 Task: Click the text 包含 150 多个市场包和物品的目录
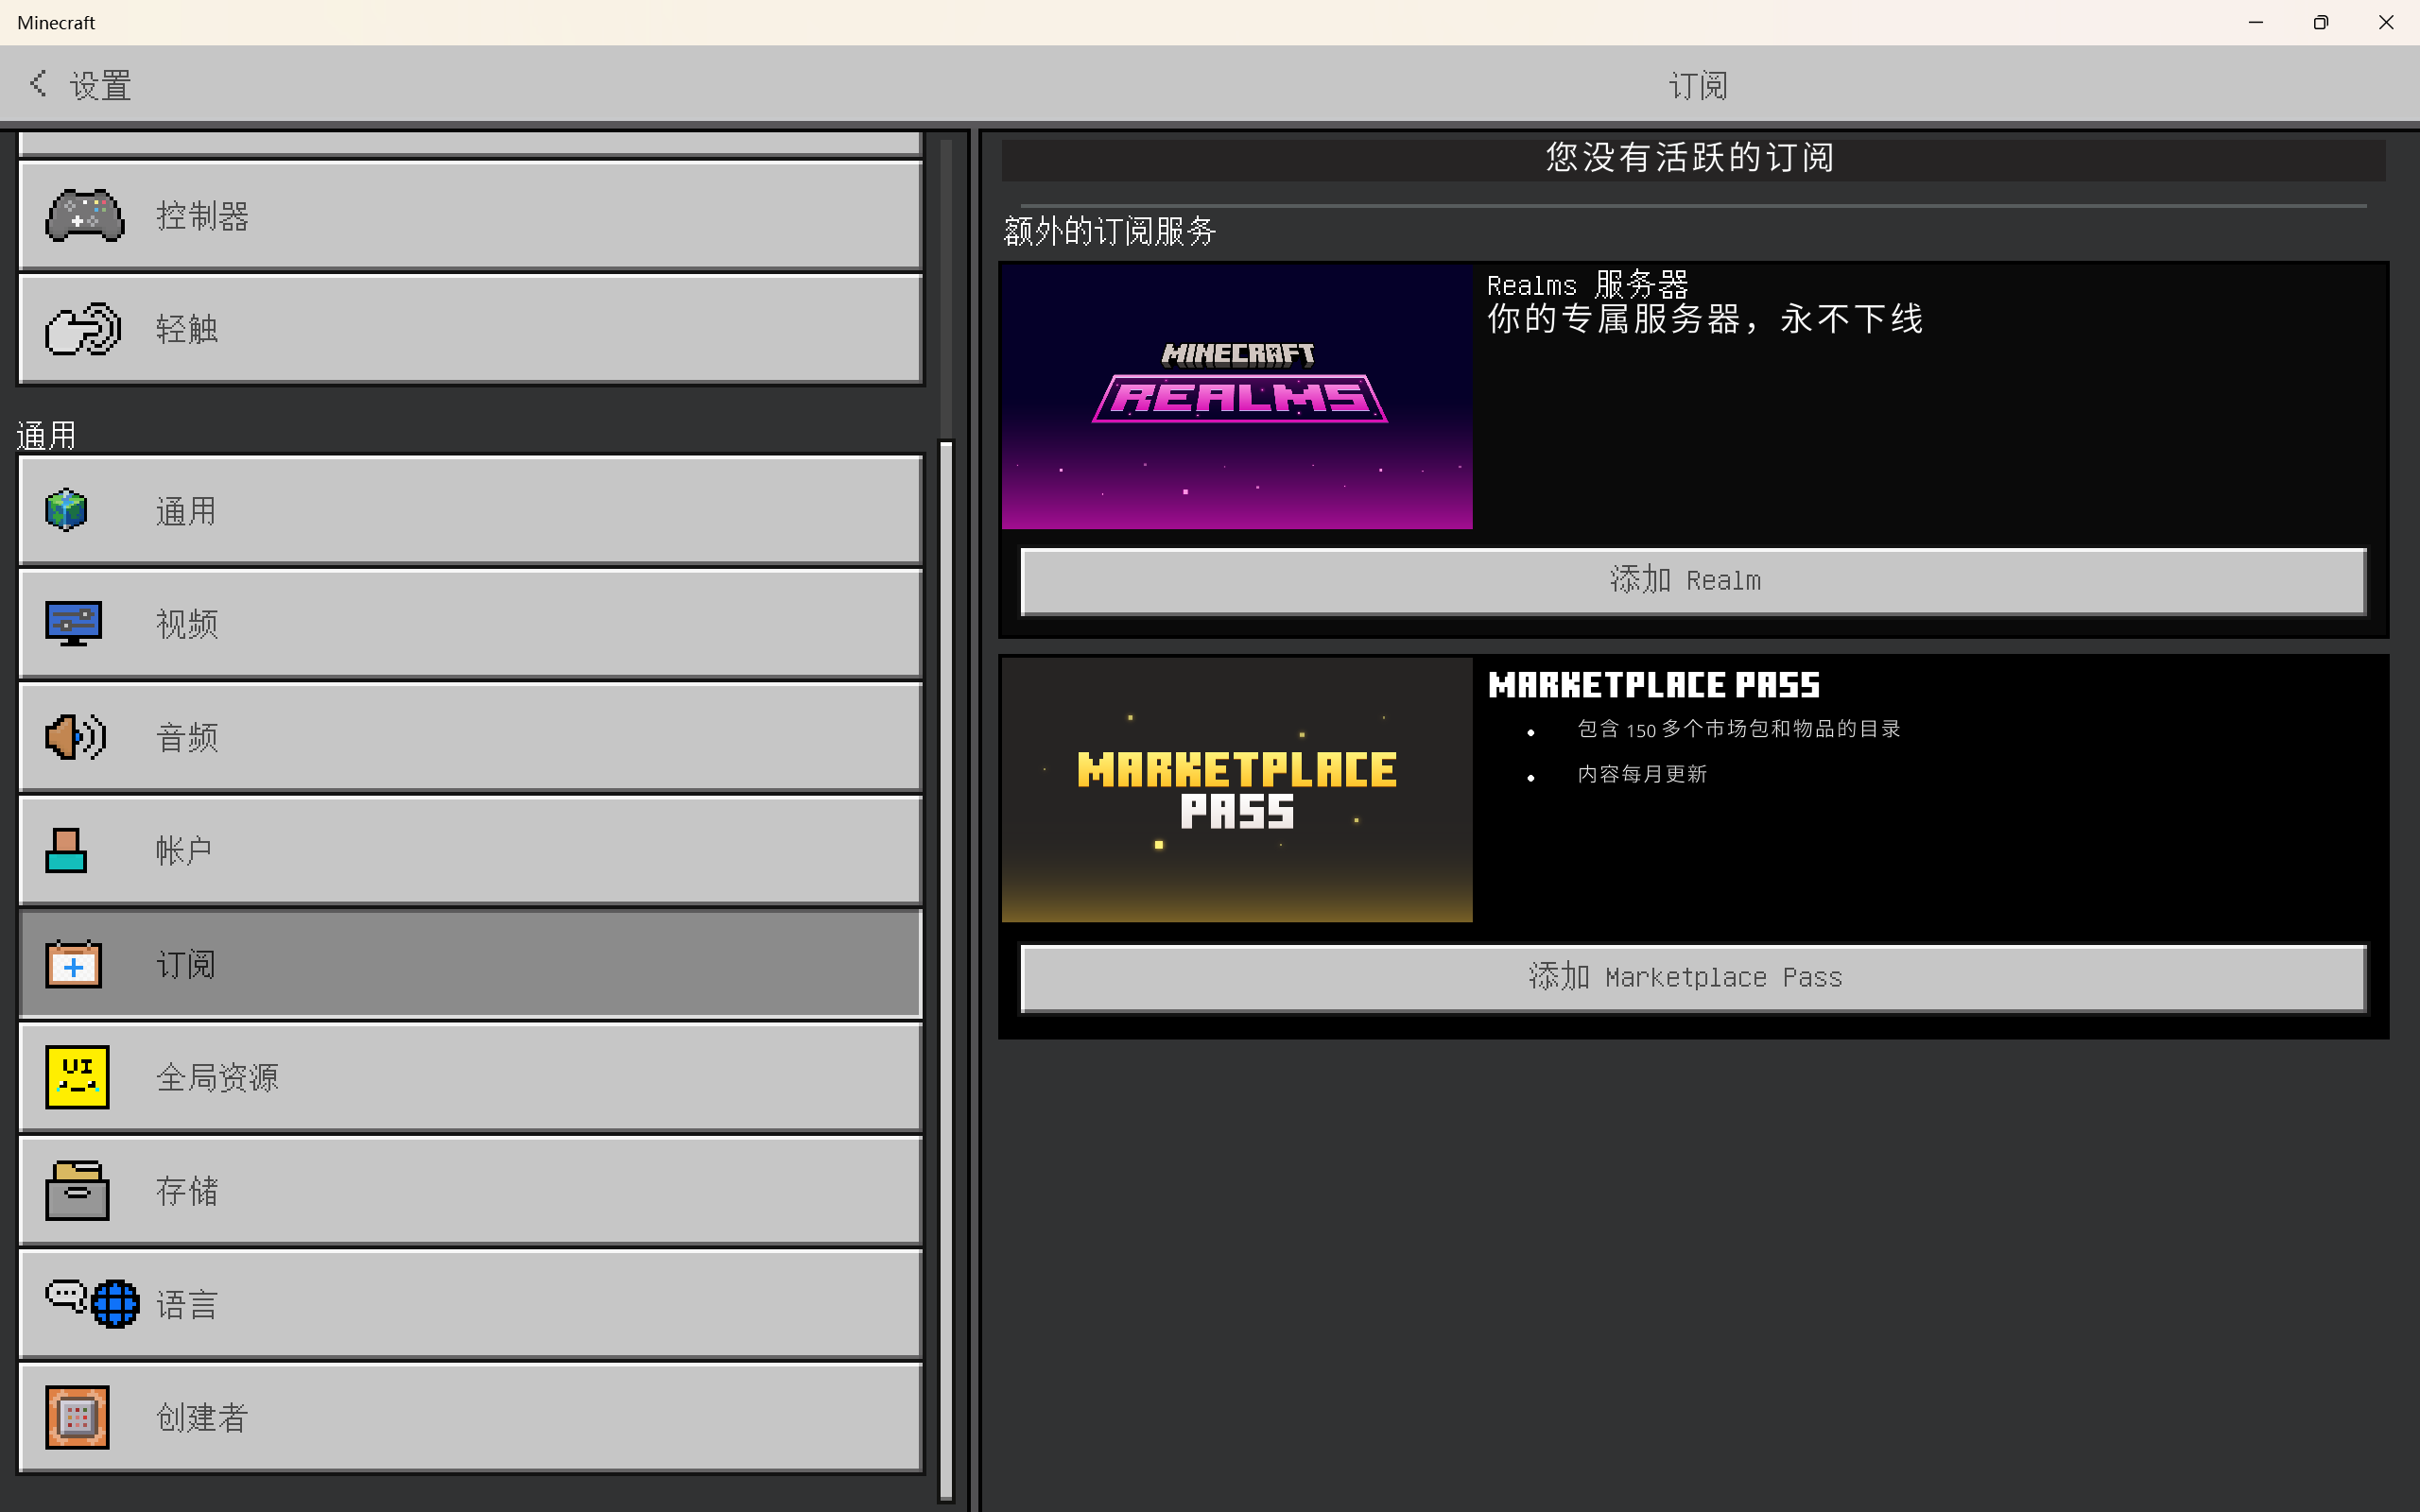[1739, 729]
